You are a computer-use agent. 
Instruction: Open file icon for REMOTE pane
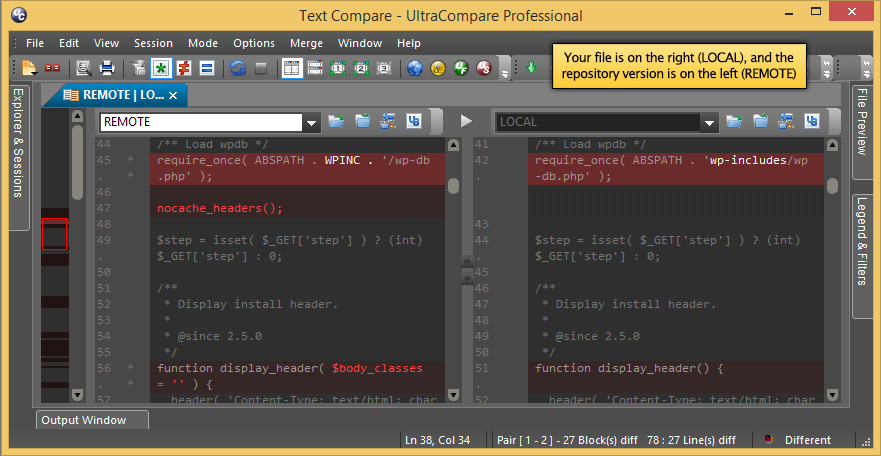tap(336, 120)
